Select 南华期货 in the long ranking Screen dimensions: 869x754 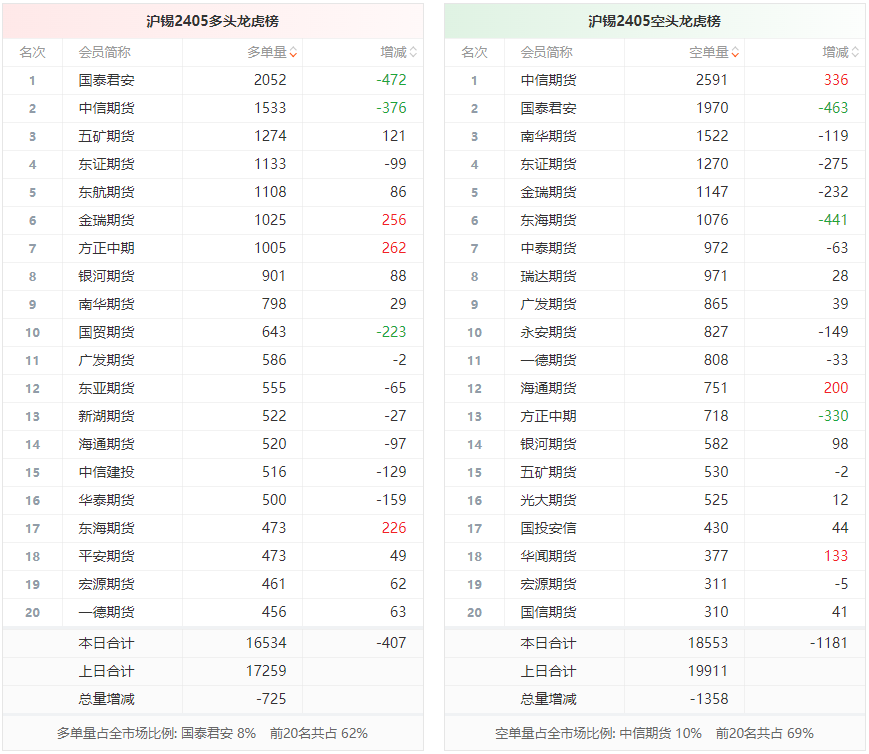click(106, 304)
